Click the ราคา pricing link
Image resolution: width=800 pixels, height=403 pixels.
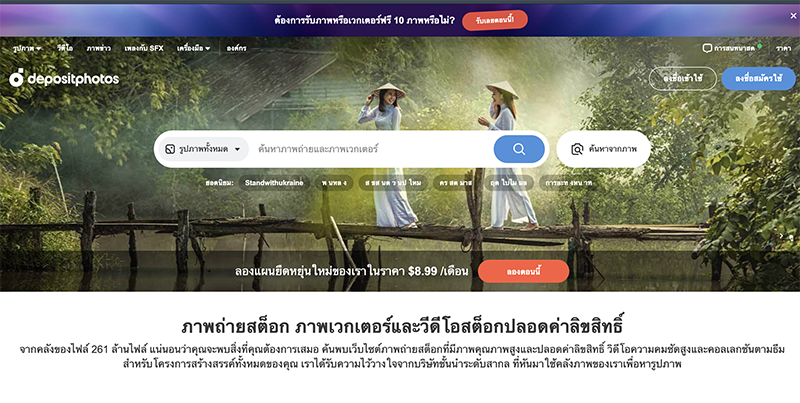coord(783,48)
